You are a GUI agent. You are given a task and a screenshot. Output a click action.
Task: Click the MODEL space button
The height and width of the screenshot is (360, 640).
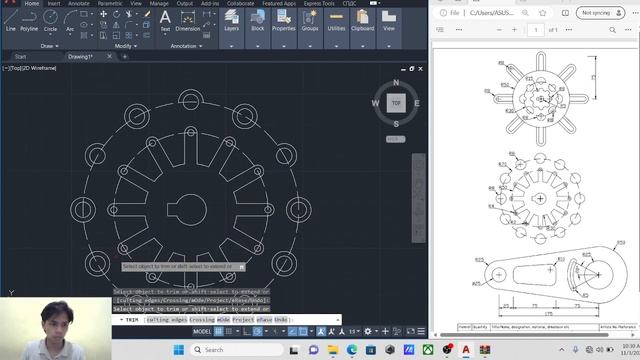[202, 331]
